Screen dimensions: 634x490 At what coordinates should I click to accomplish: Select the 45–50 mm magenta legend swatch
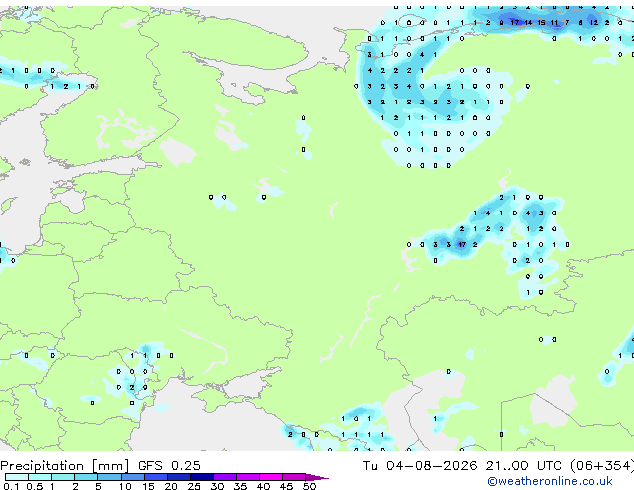click(x=294, y=477)
